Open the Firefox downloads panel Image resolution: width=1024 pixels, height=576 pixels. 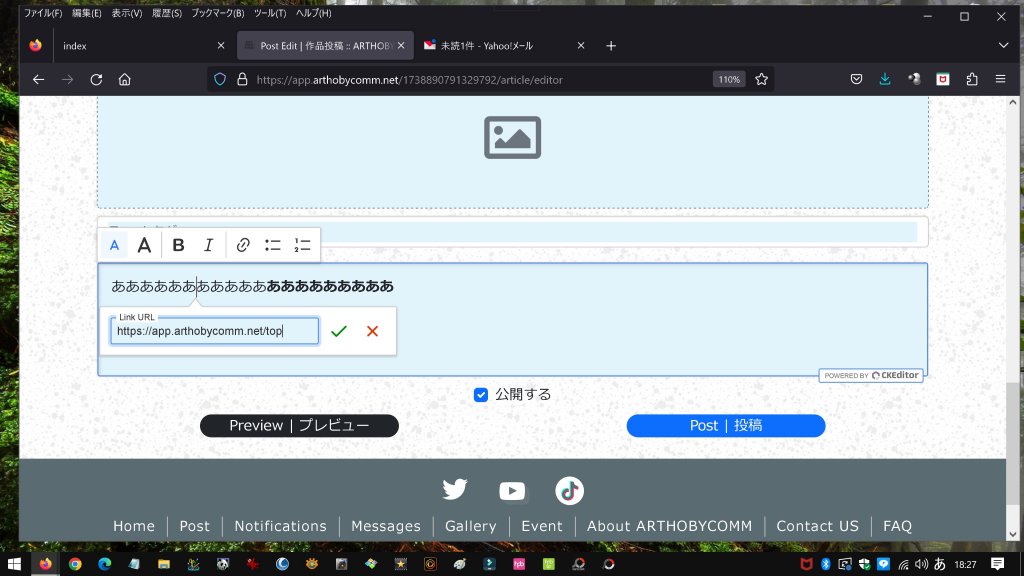click(x=885, y=80)
